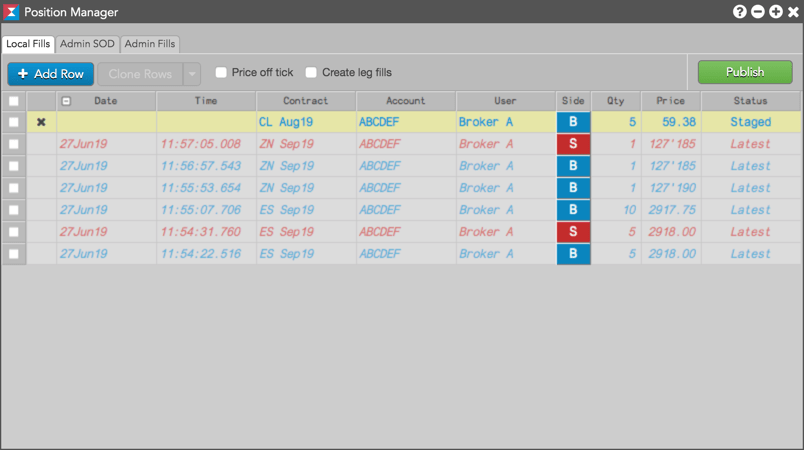Collapse the Date column group expander
Screen dimensions: 804x450
pyautogui.click(x=66, y=101)
